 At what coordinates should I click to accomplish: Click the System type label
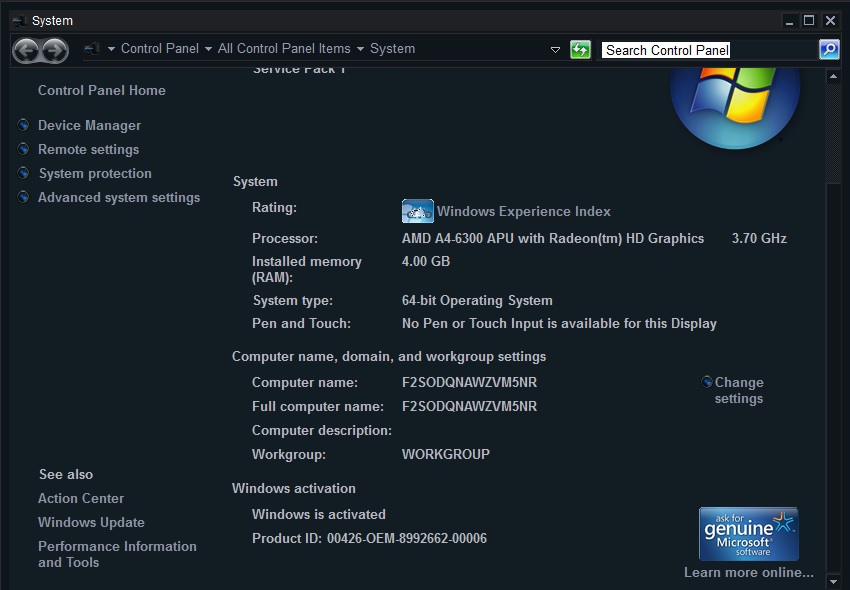click(x=293, y=300)
